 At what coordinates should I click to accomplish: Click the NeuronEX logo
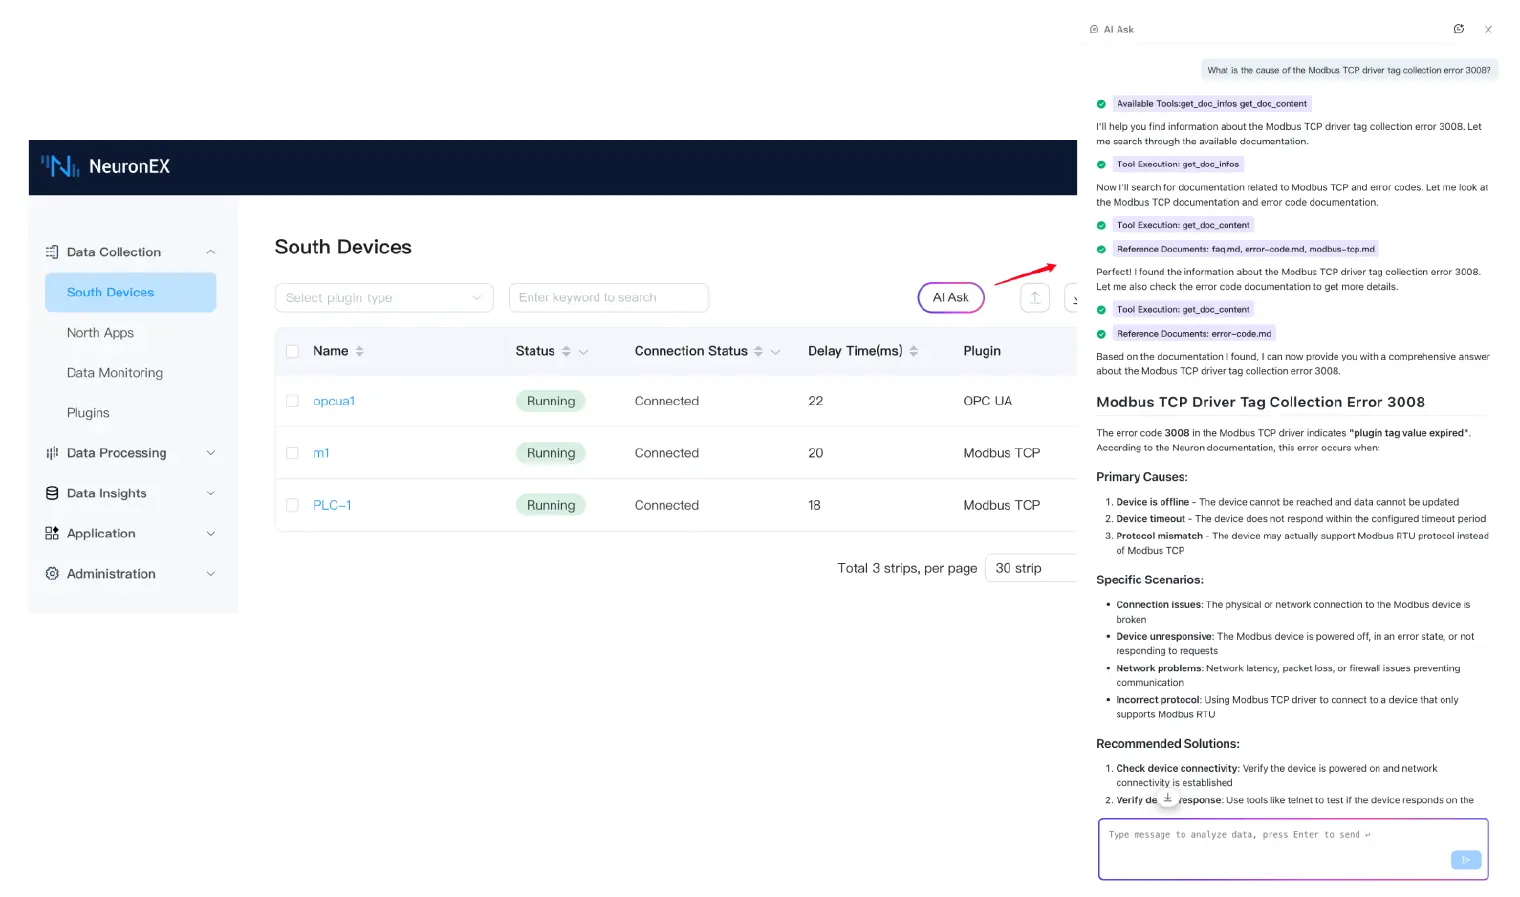point(105,167)
